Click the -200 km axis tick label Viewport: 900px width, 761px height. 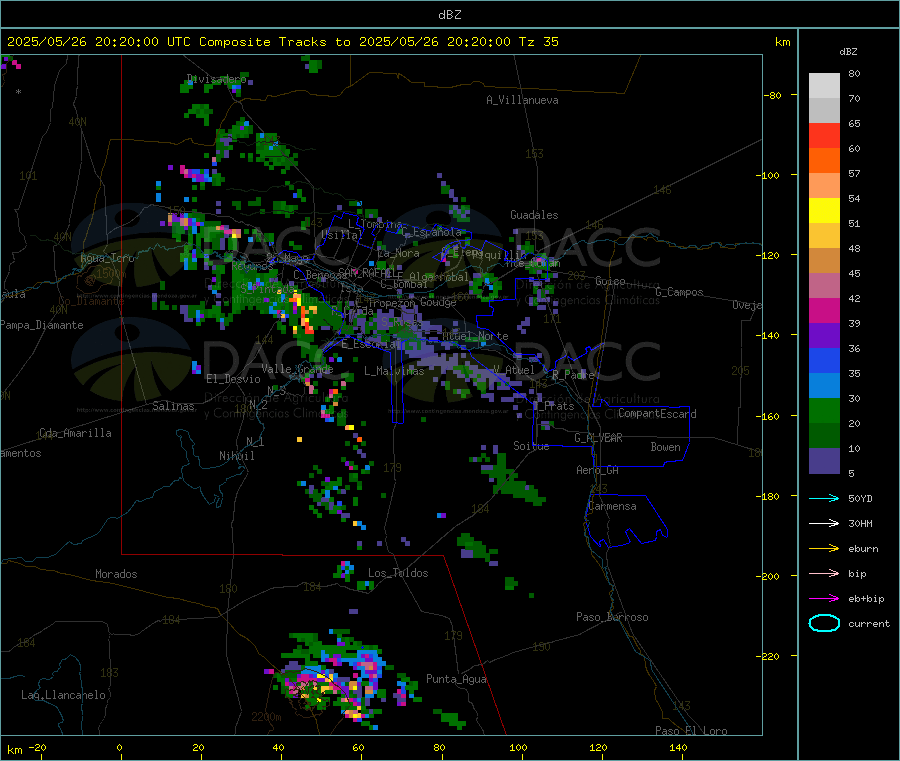768,576
